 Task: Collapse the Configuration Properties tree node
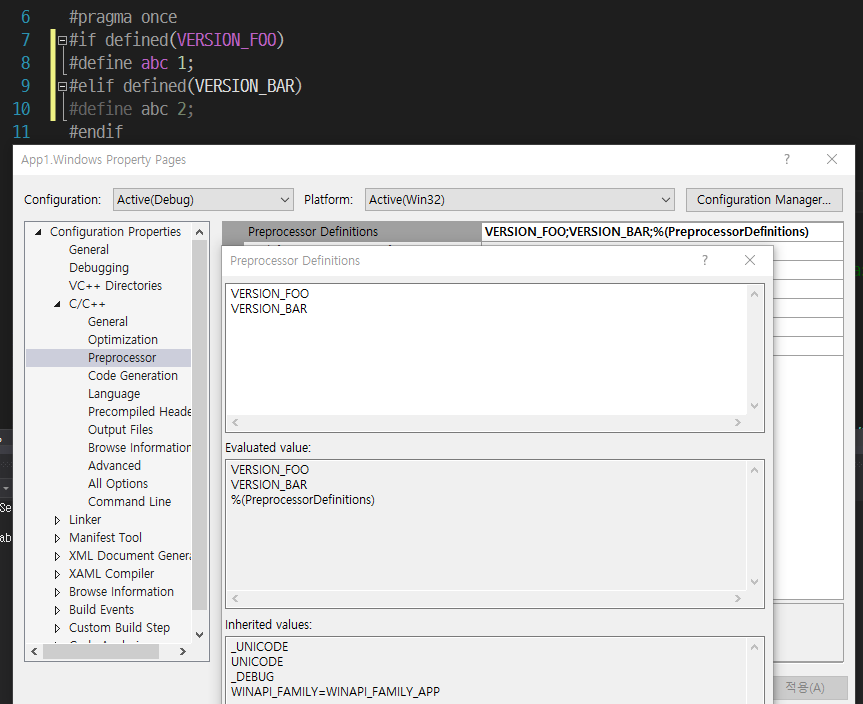[x=38, y=232]
